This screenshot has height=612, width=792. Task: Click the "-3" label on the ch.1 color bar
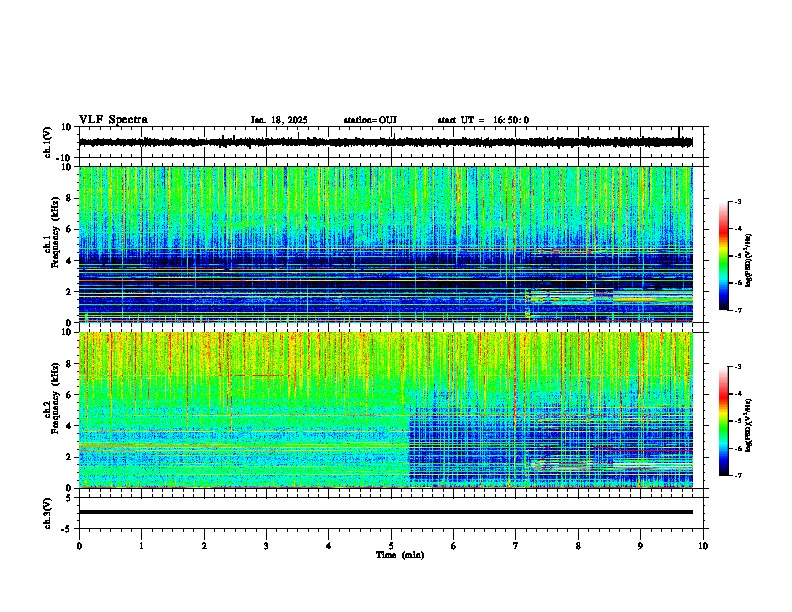737,202
